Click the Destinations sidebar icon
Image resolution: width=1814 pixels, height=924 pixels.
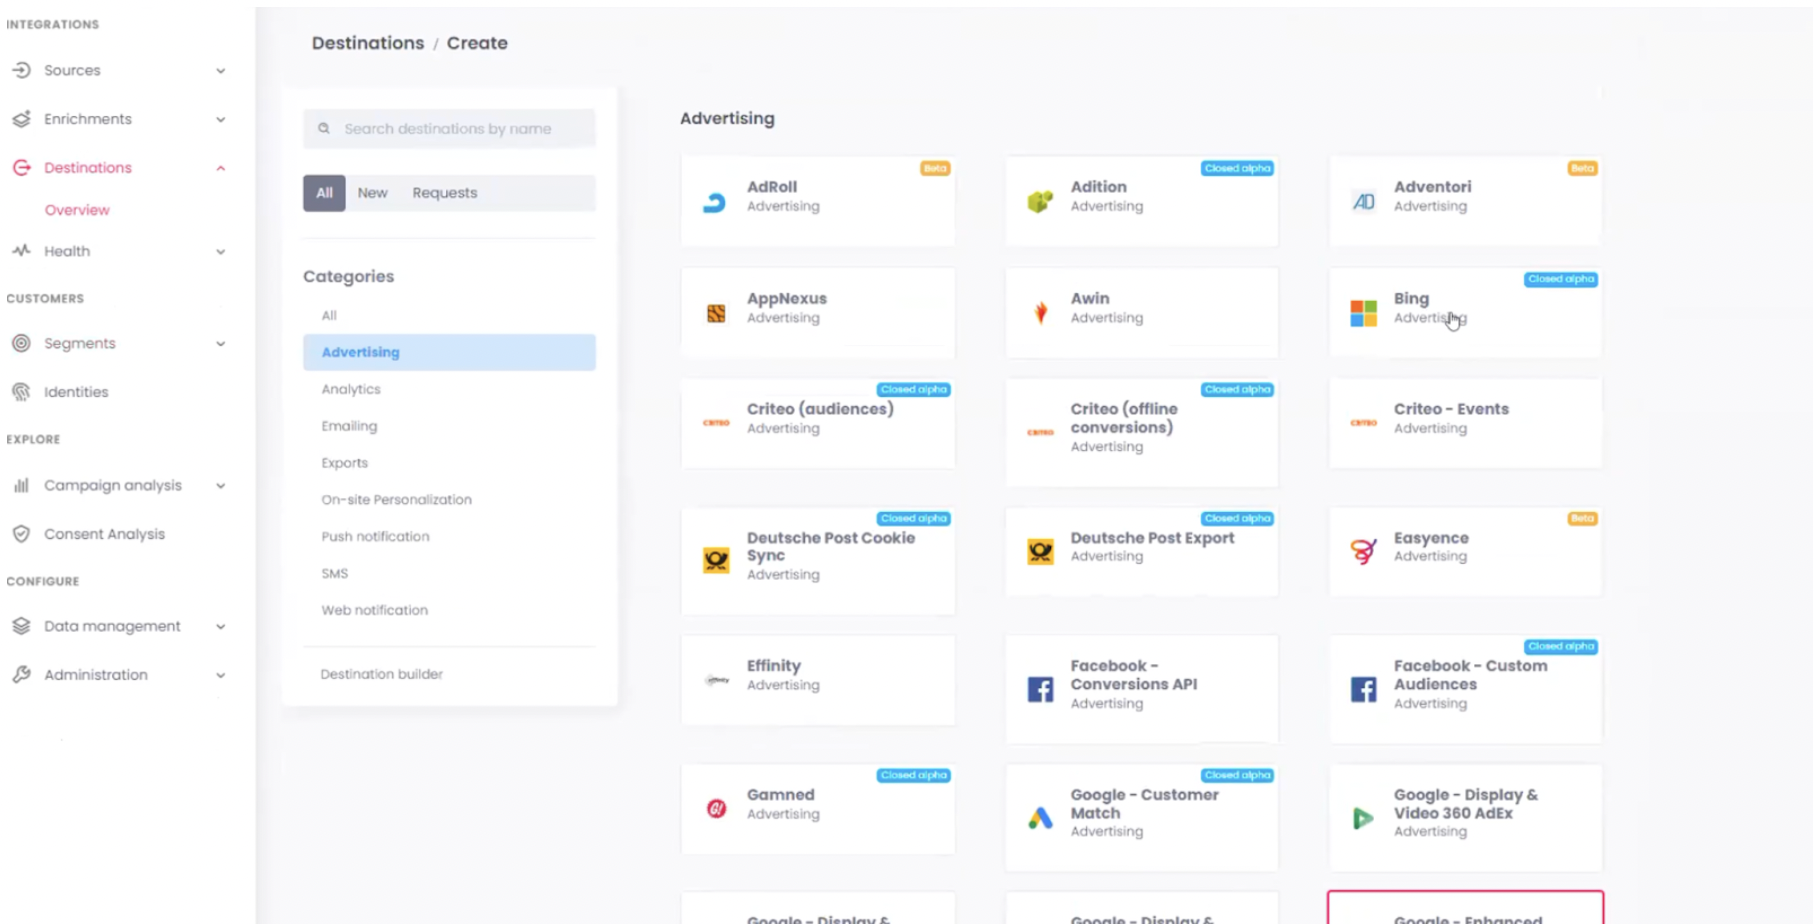[21, 167]
